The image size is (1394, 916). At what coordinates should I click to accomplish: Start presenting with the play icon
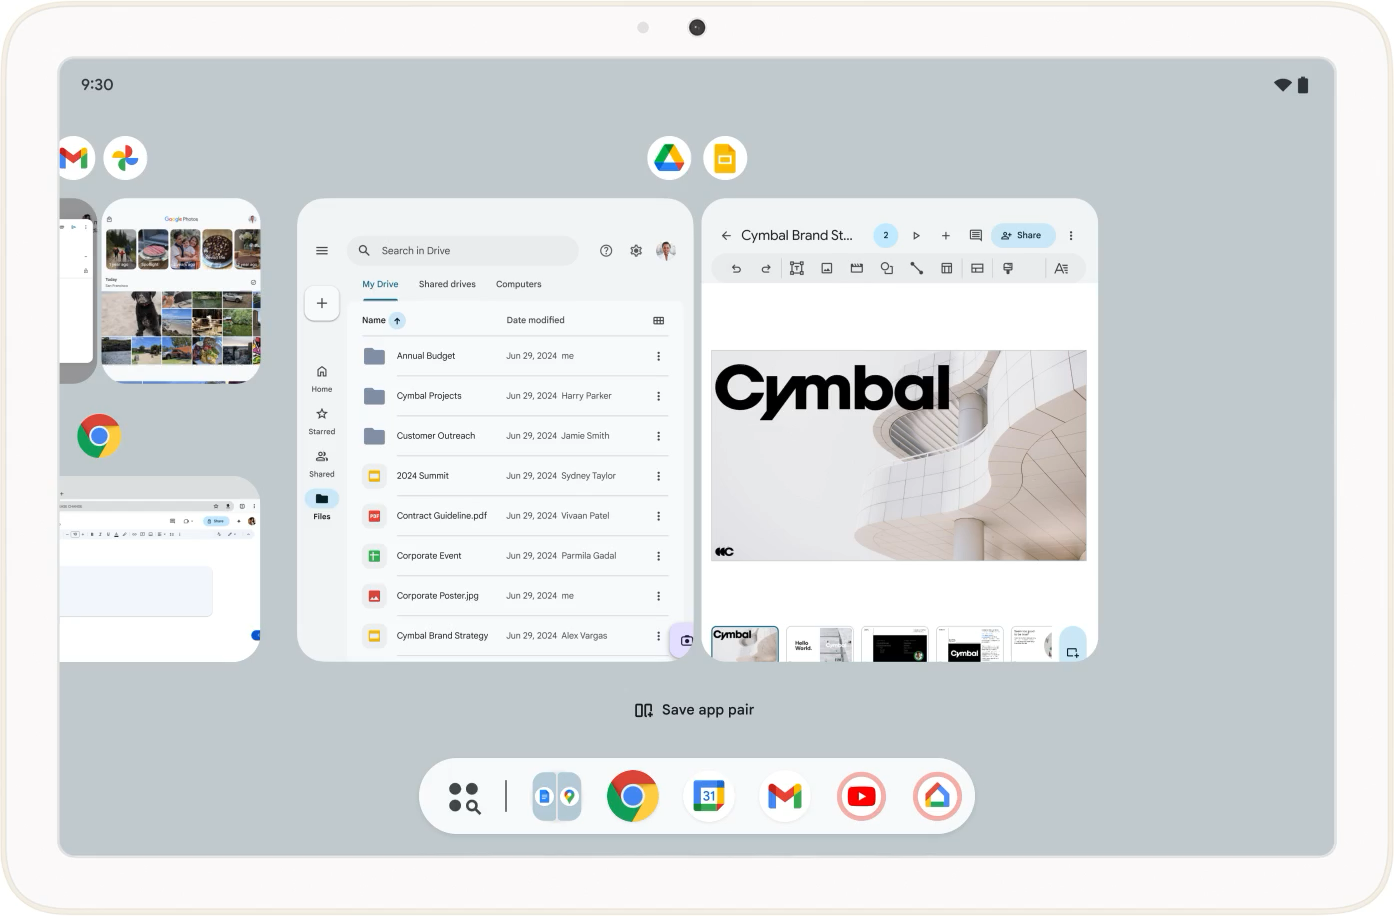(916, 235)
